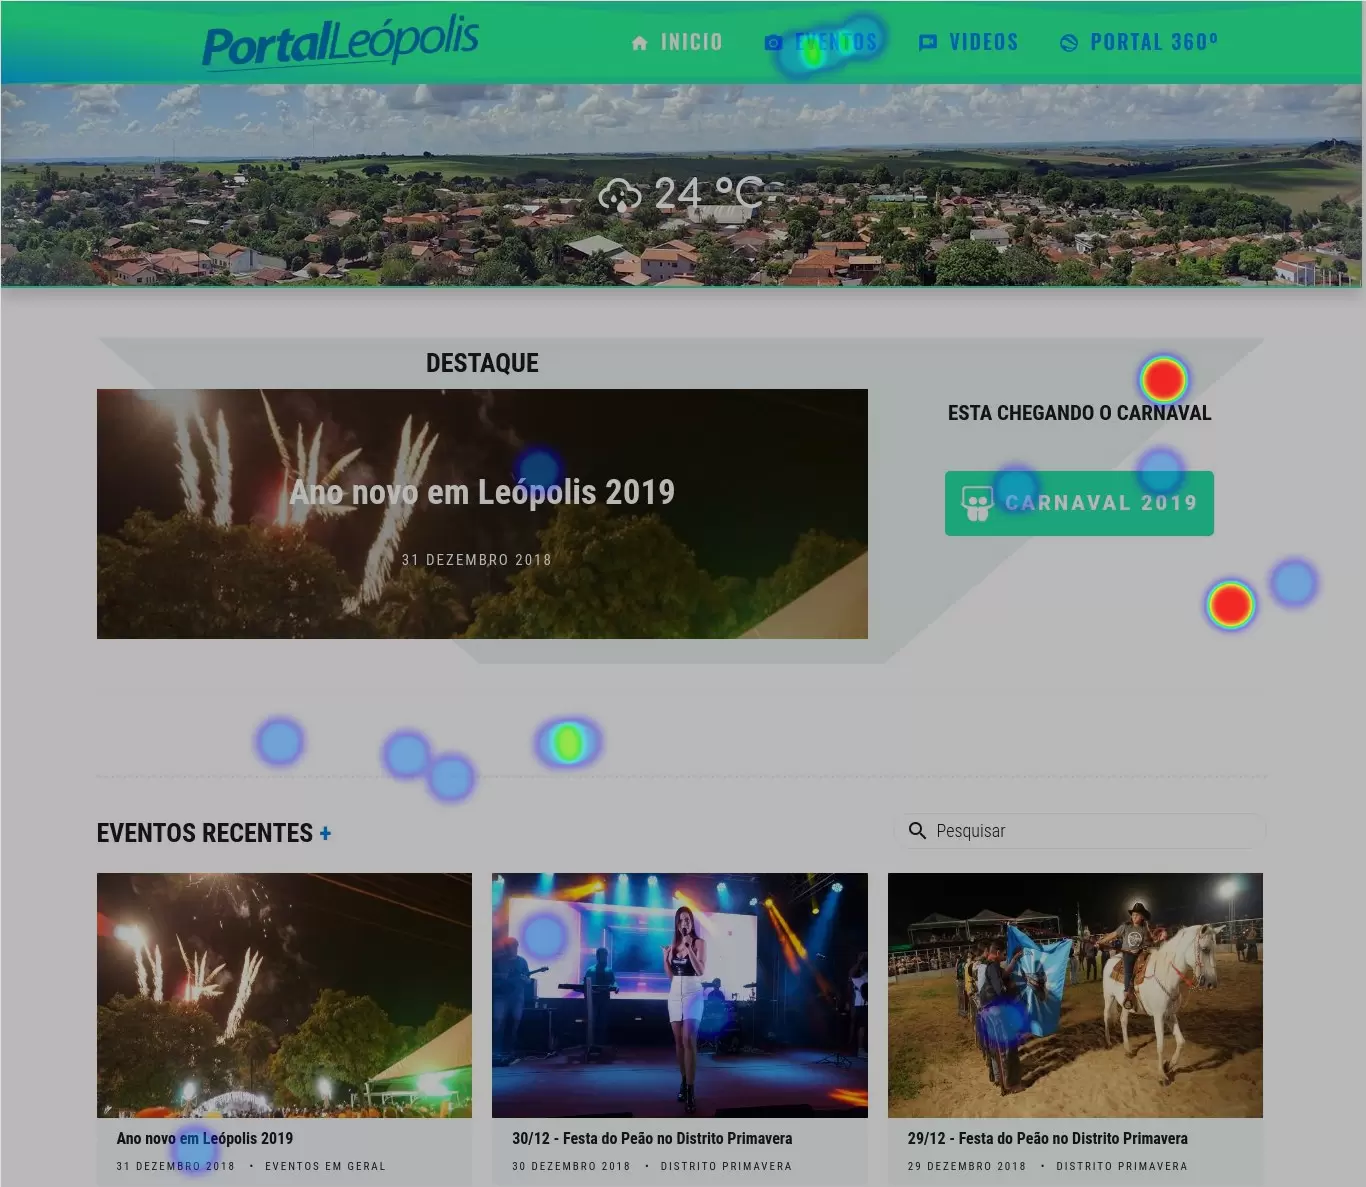Click the magnifier icon in search box

[x=917, y=830]
